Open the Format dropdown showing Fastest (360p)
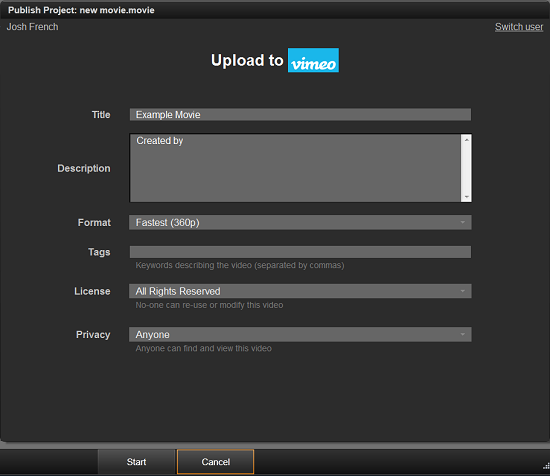 [300, 222]
